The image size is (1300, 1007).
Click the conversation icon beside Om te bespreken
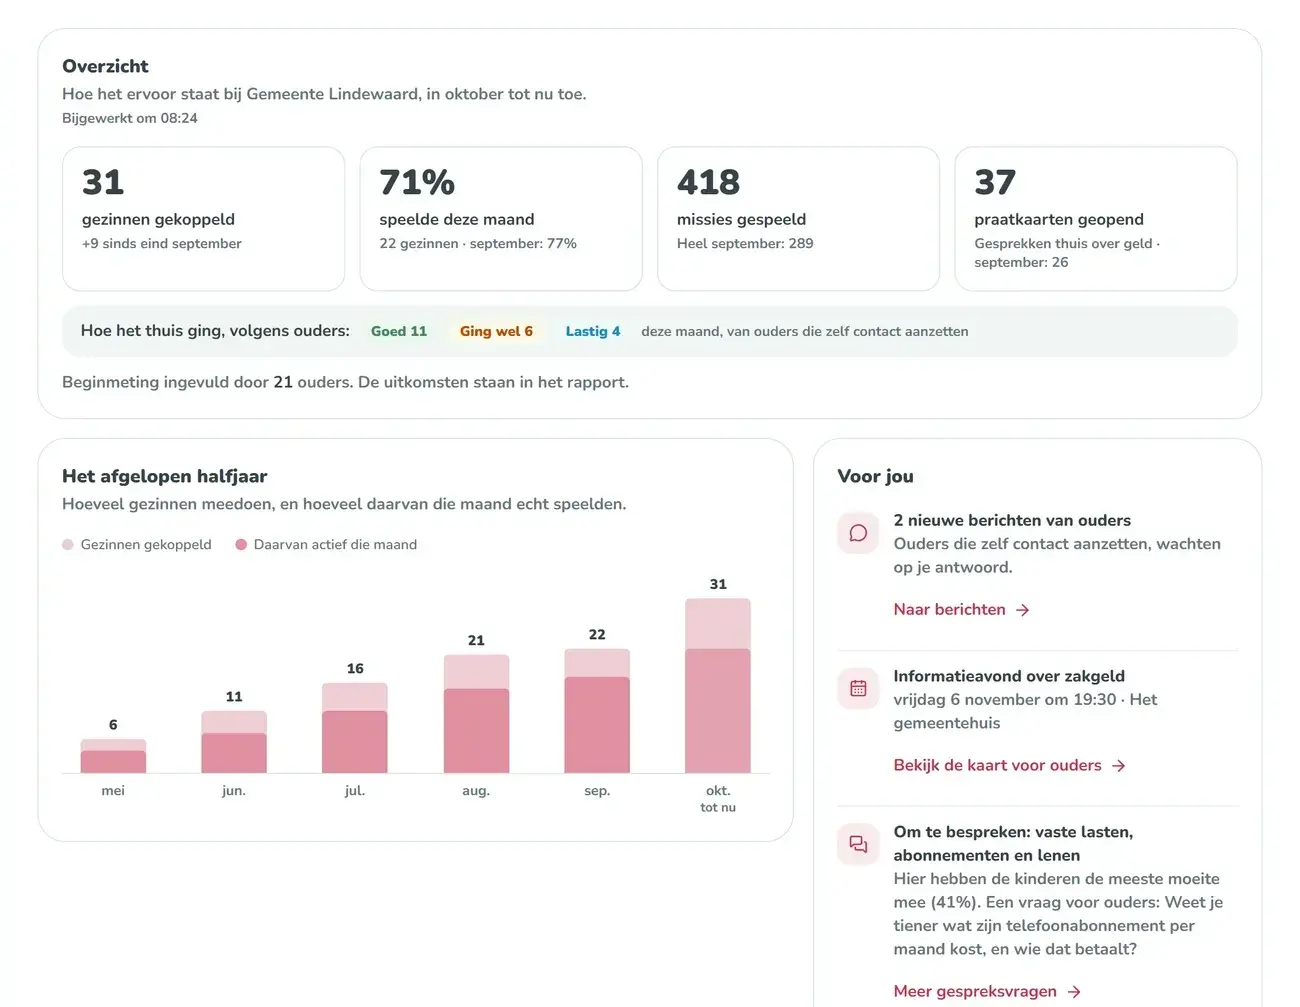[x=858, y=845]
